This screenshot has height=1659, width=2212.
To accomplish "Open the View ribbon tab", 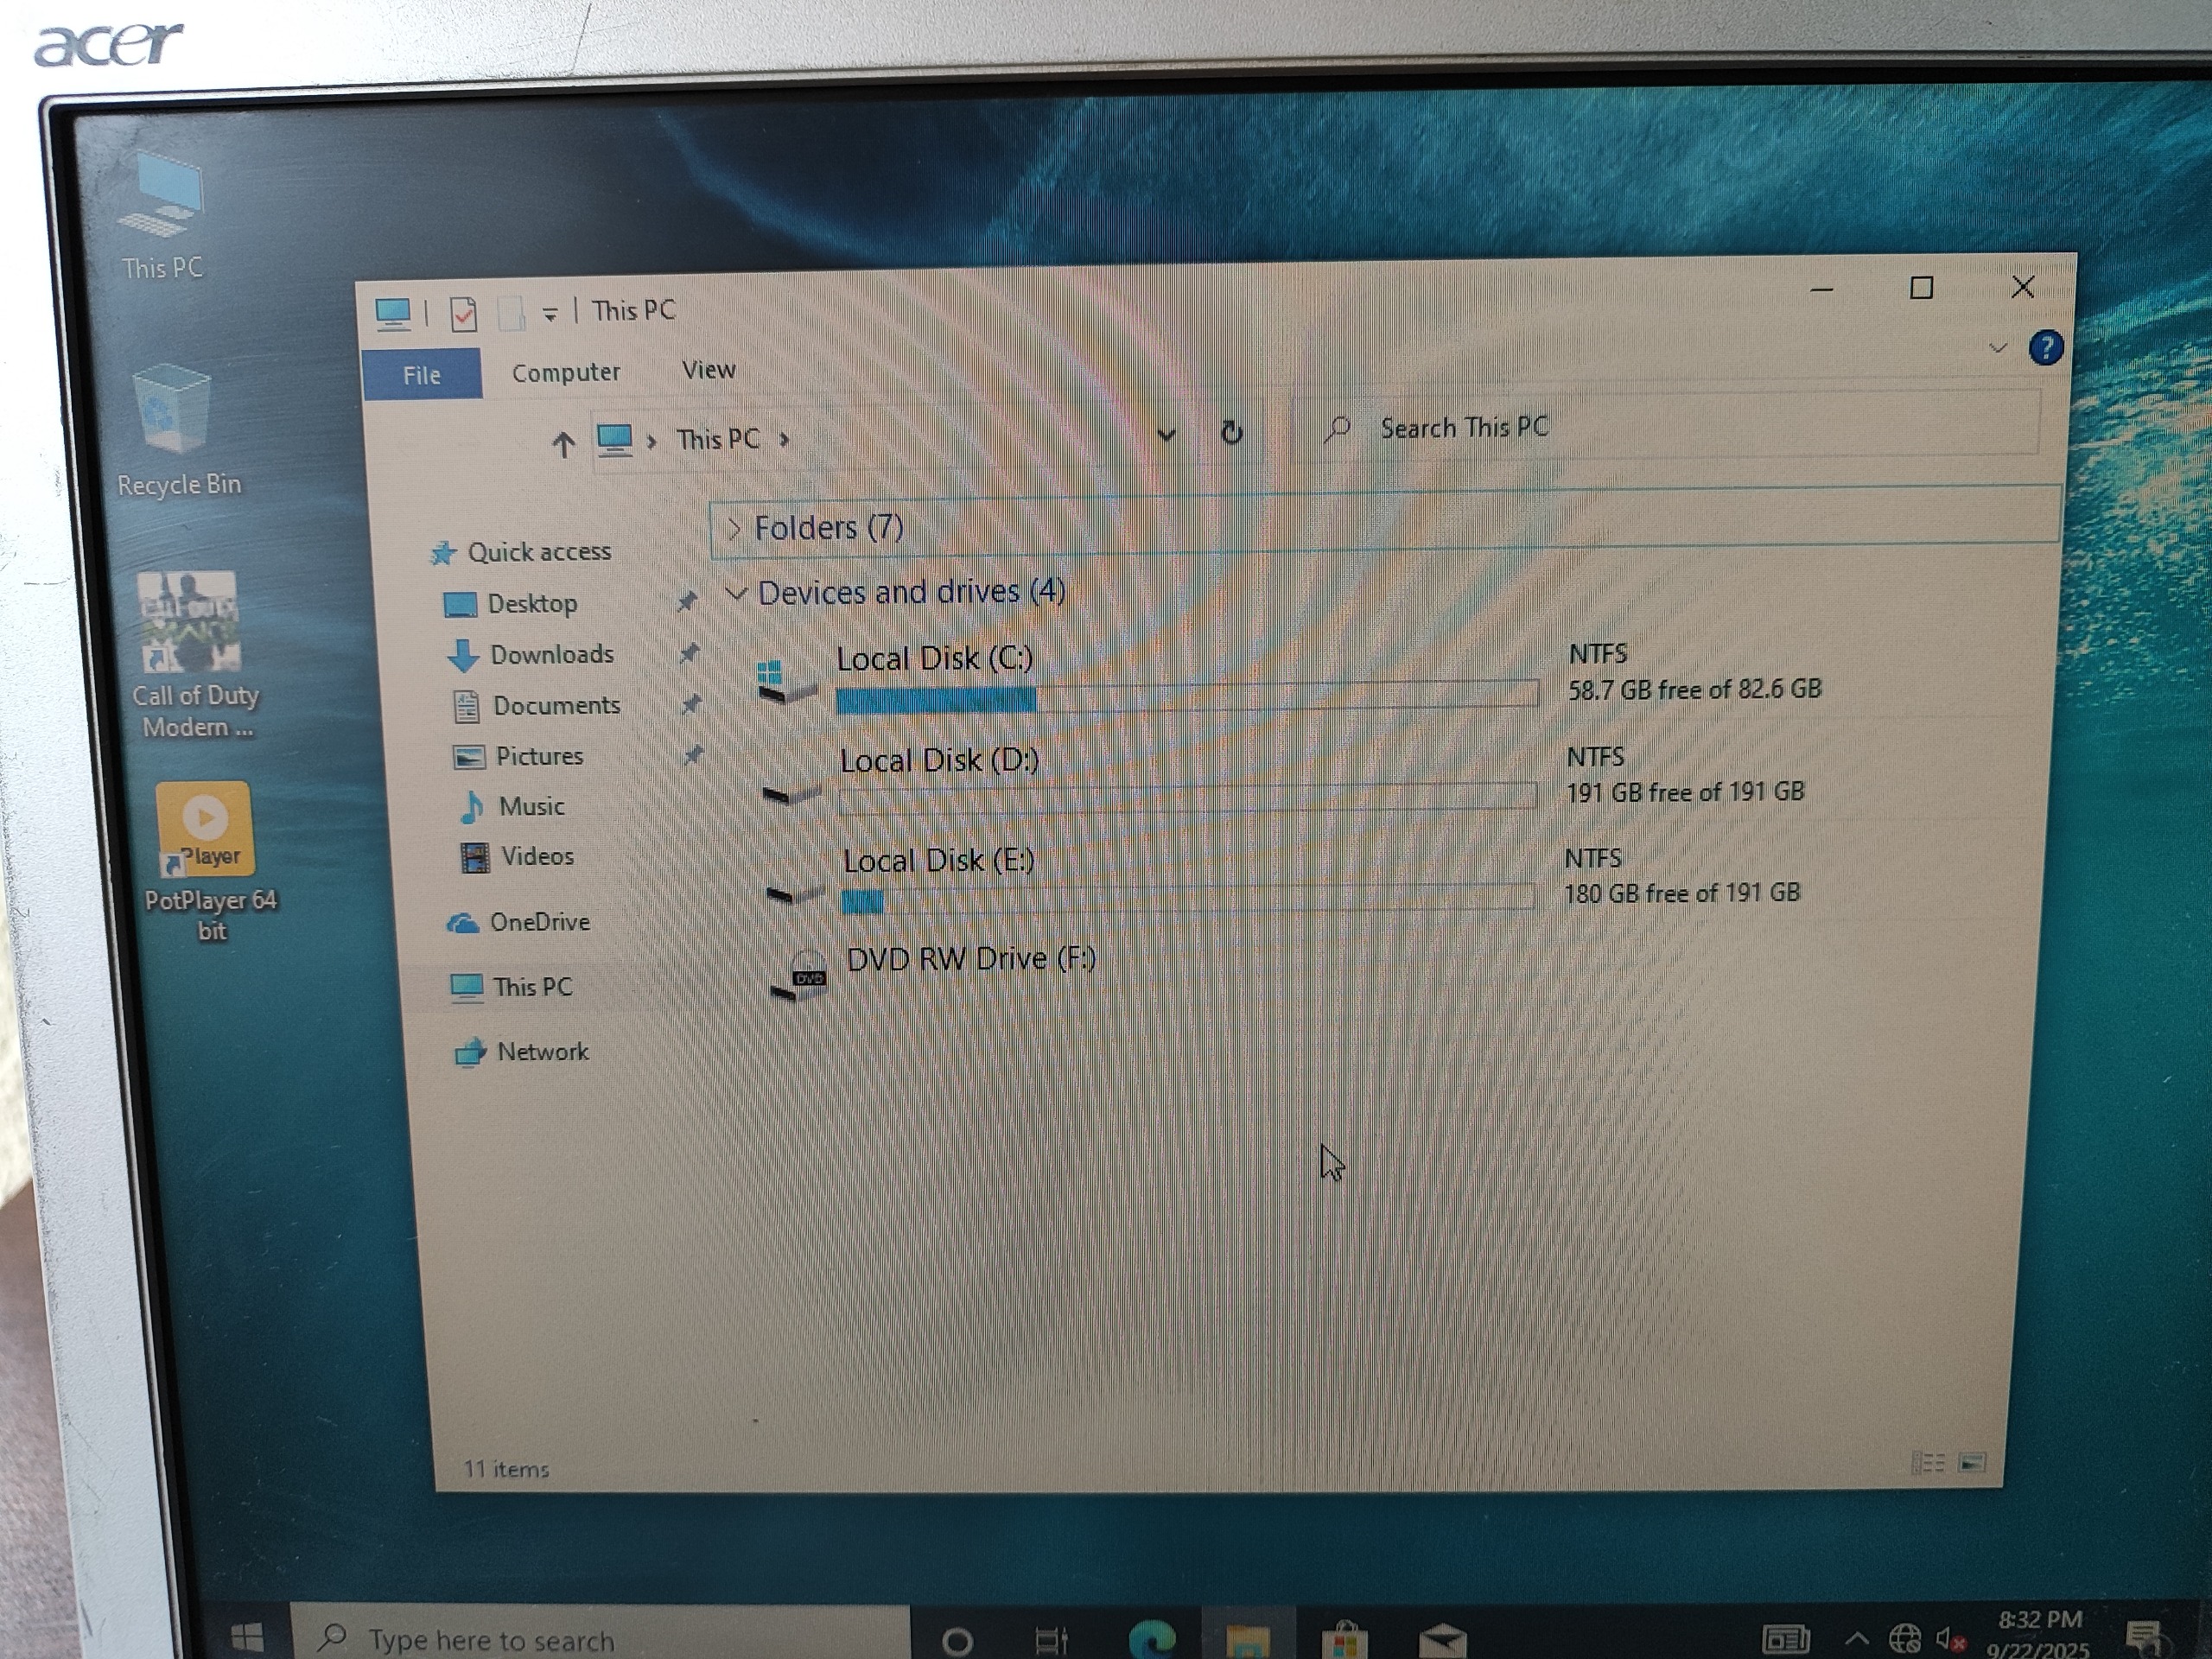I will (708, 370).
